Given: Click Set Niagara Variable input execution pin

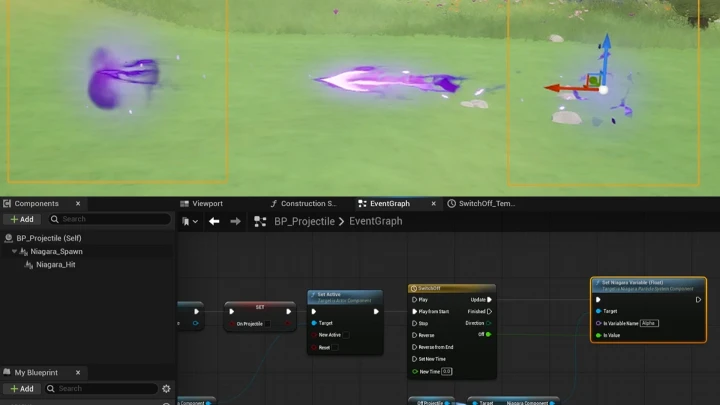Looking at the screenshot, I should coord(598,300).
